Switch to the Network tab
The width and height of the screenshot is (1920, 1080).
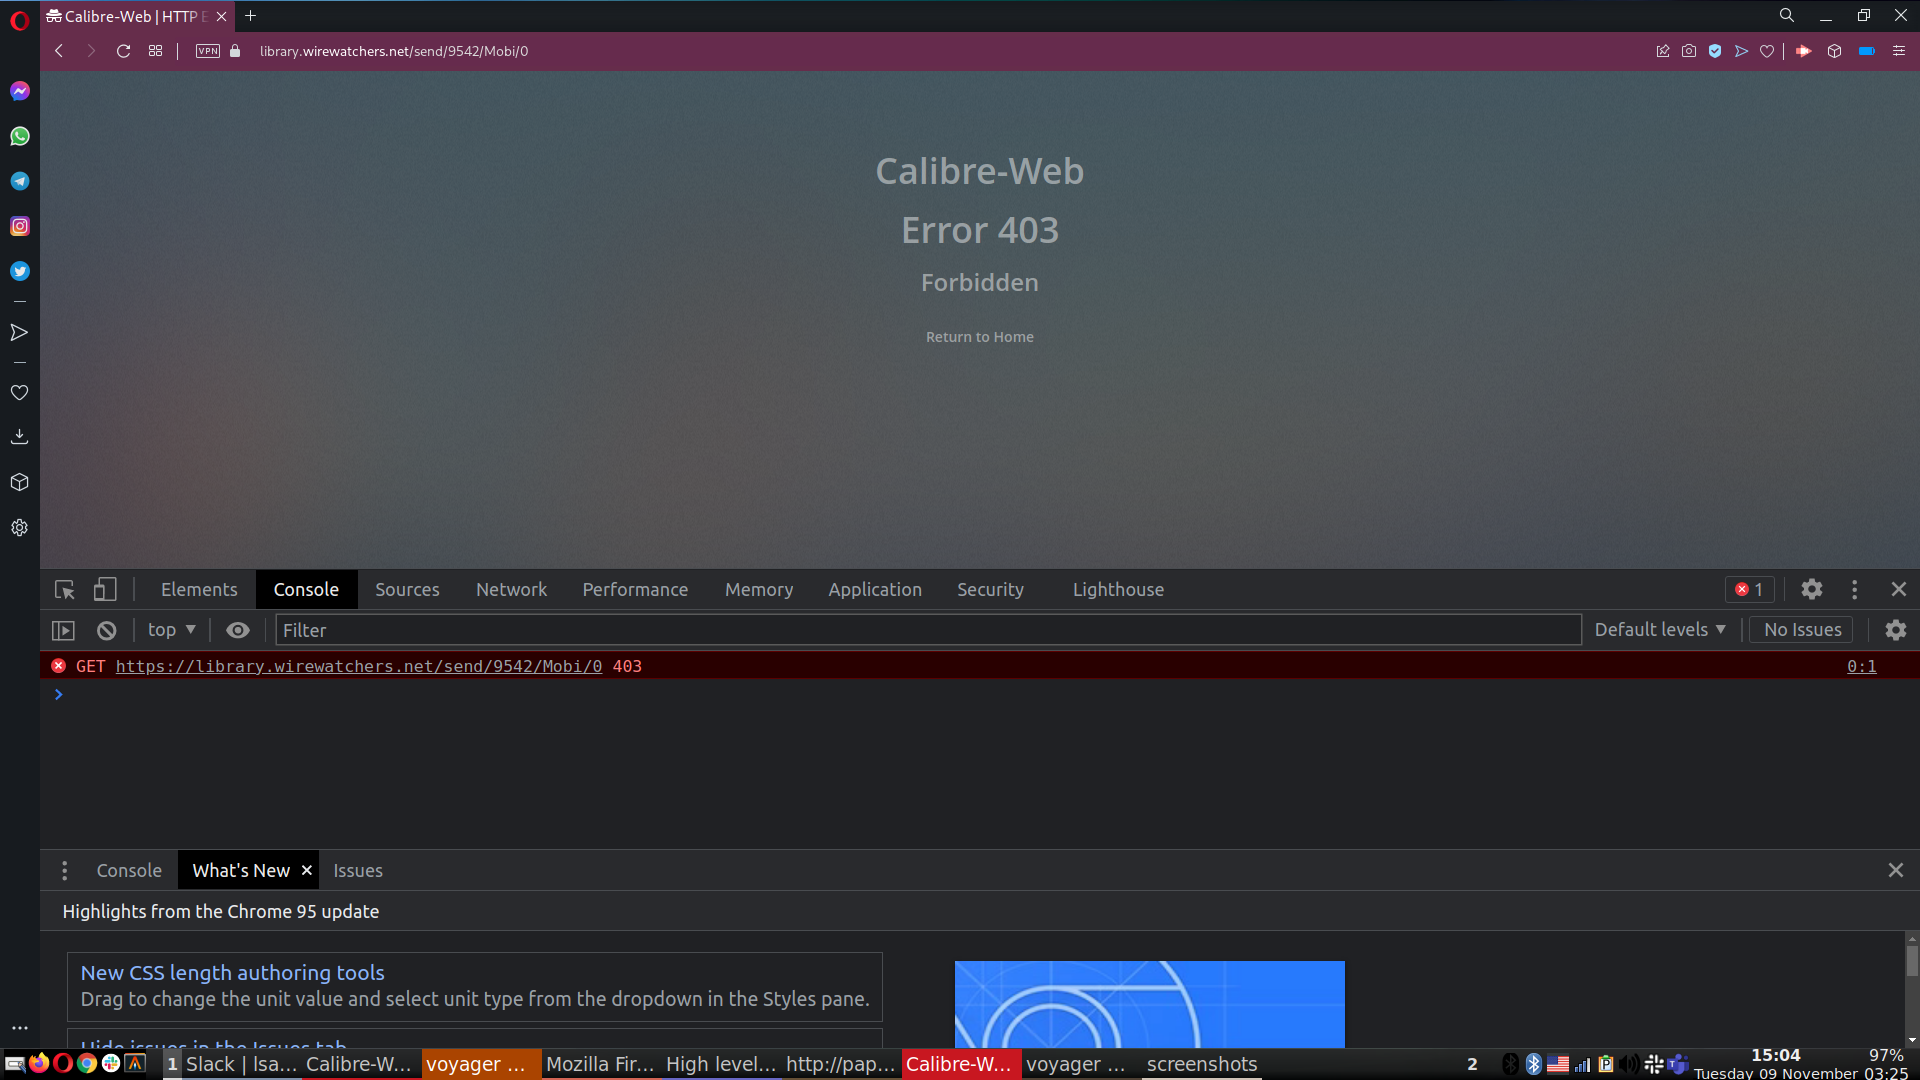(x=511, y=589)
